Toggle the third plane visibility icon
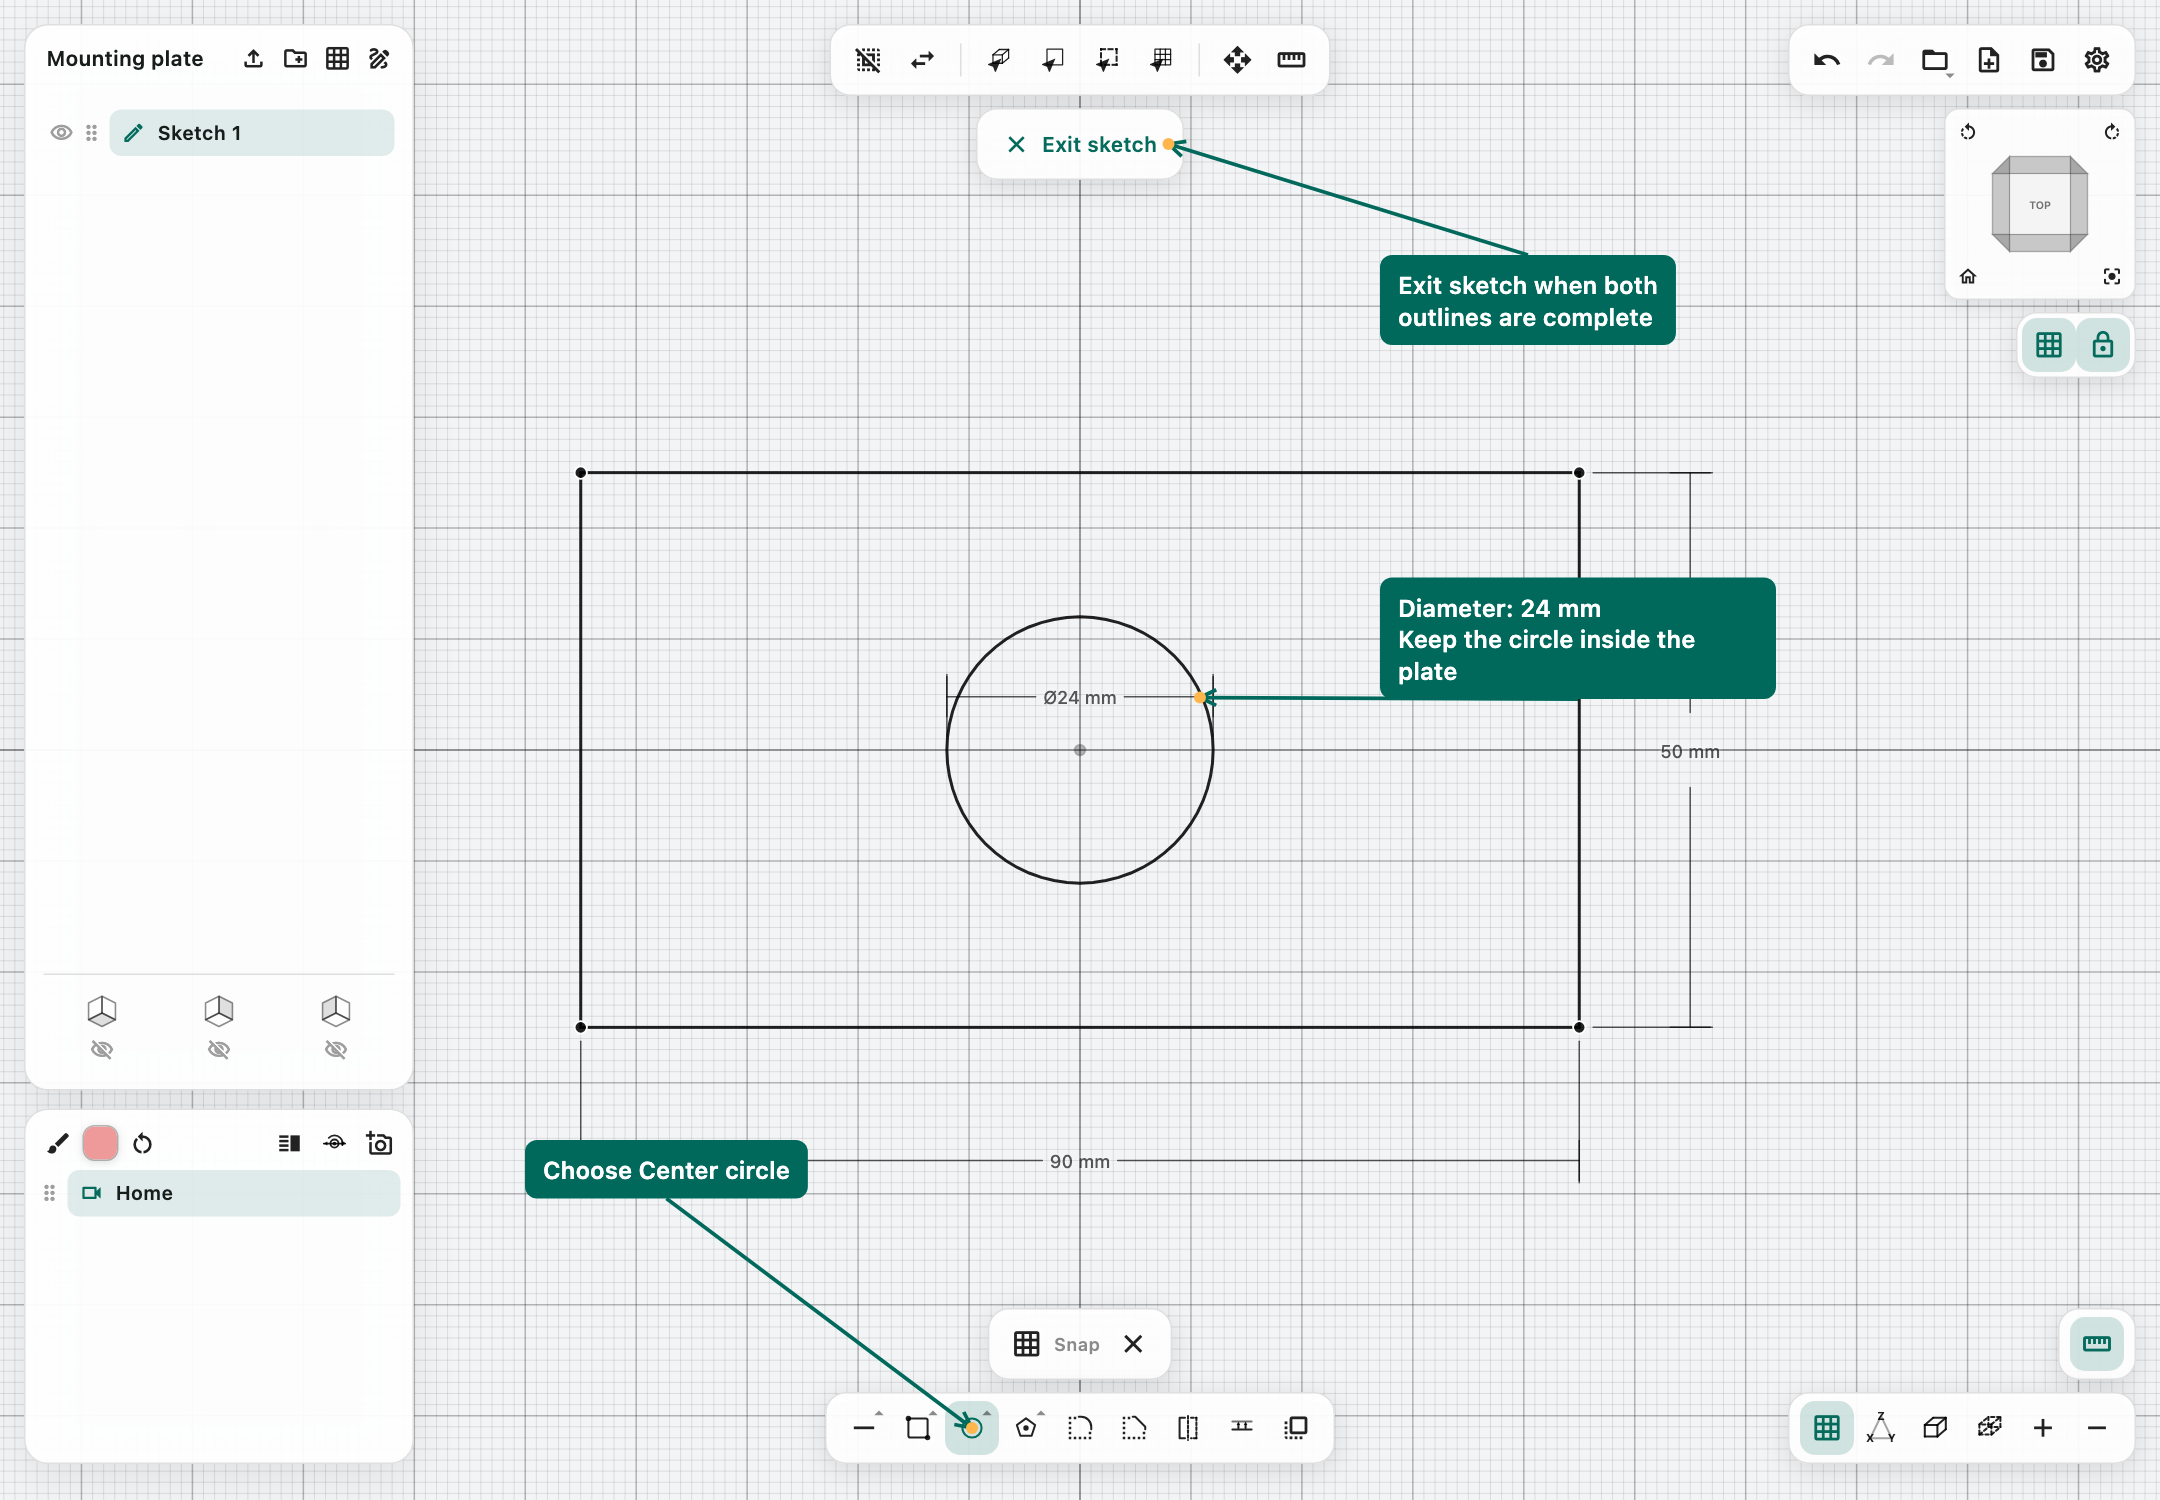Screen dimensions: 2160x1500 336,1050
